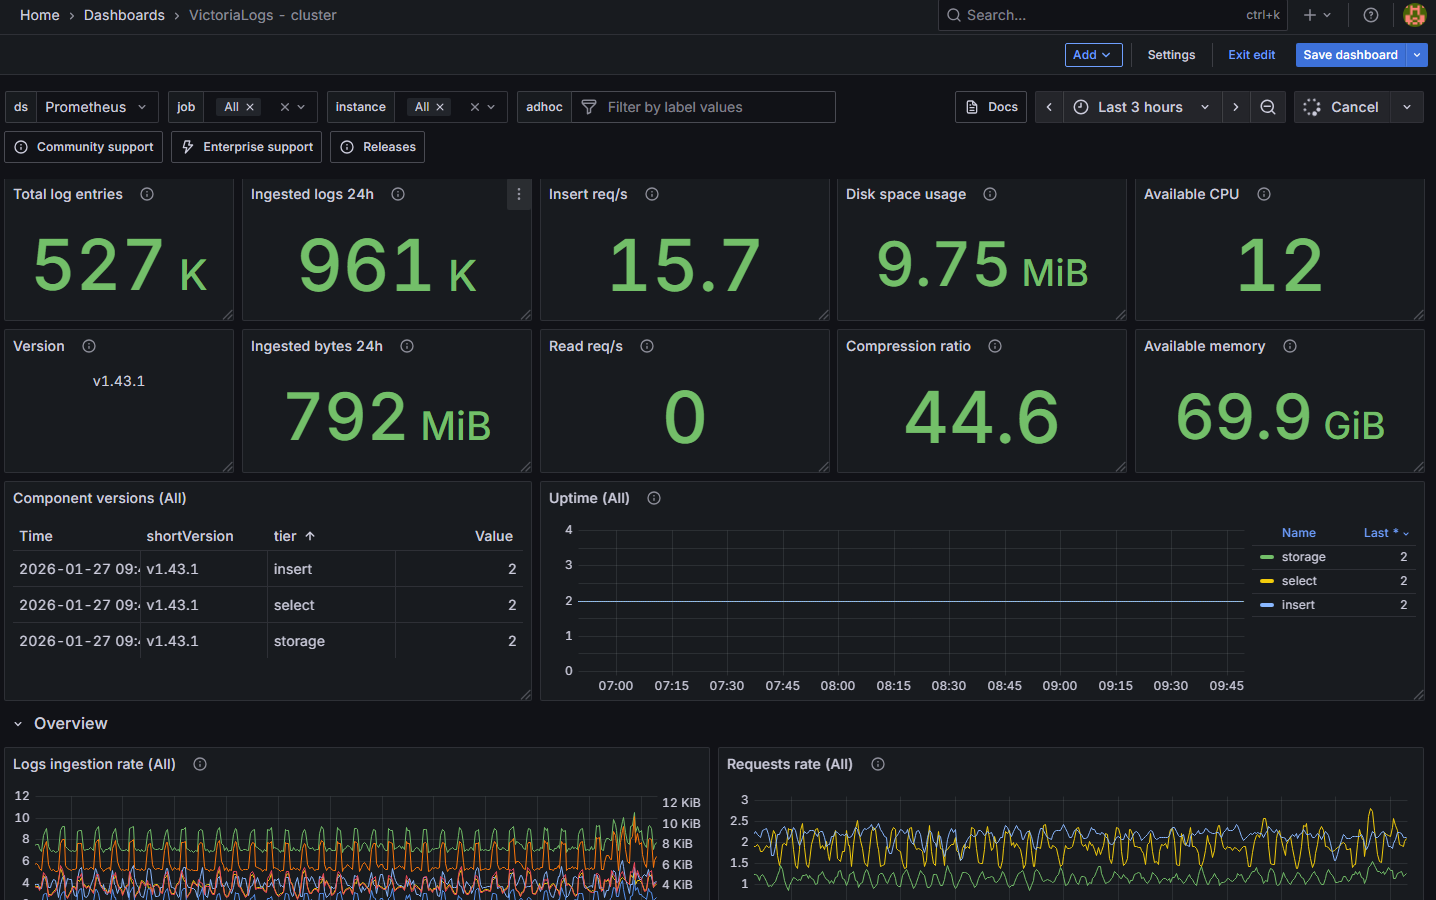Screen dimensions: 1436x900
Task: Show info tooltip for Total log entries
Action: pyautogui.click(x=147, y=194)
